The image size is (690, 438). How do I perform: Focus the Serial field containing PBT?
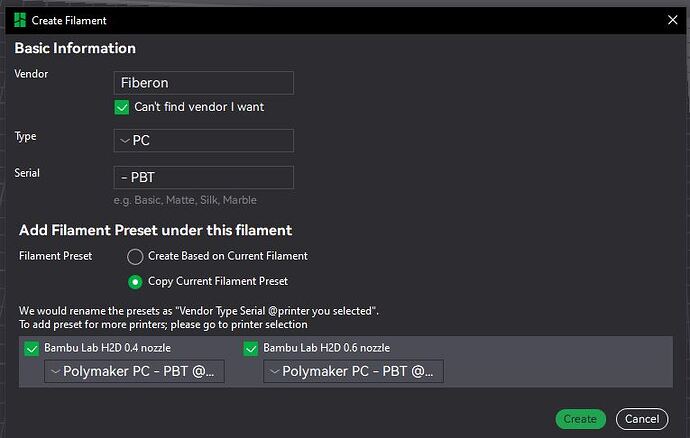(x=204, y=178)
